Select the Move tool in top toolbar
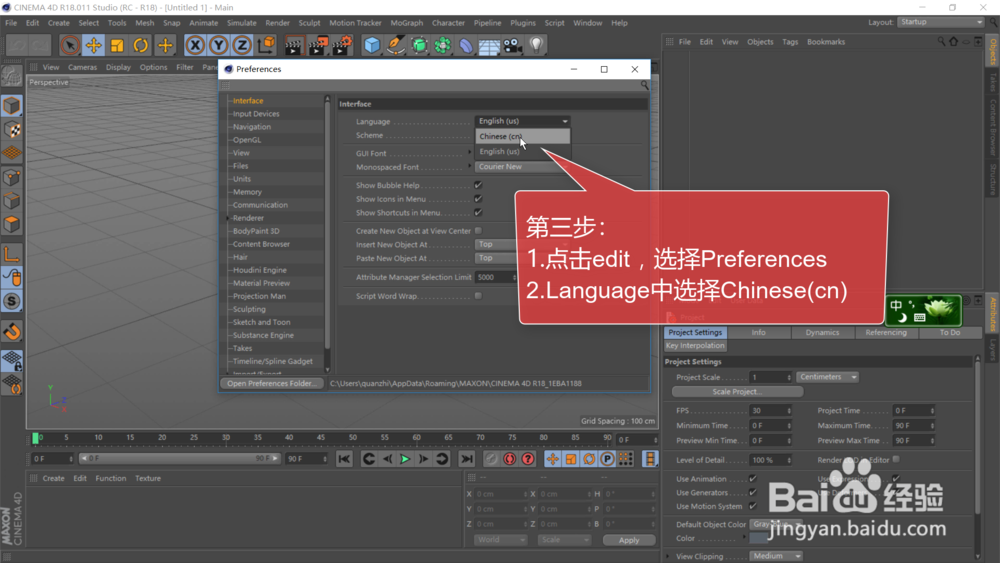This screenshot has width=1000, height=563. (x=94, y=45)
